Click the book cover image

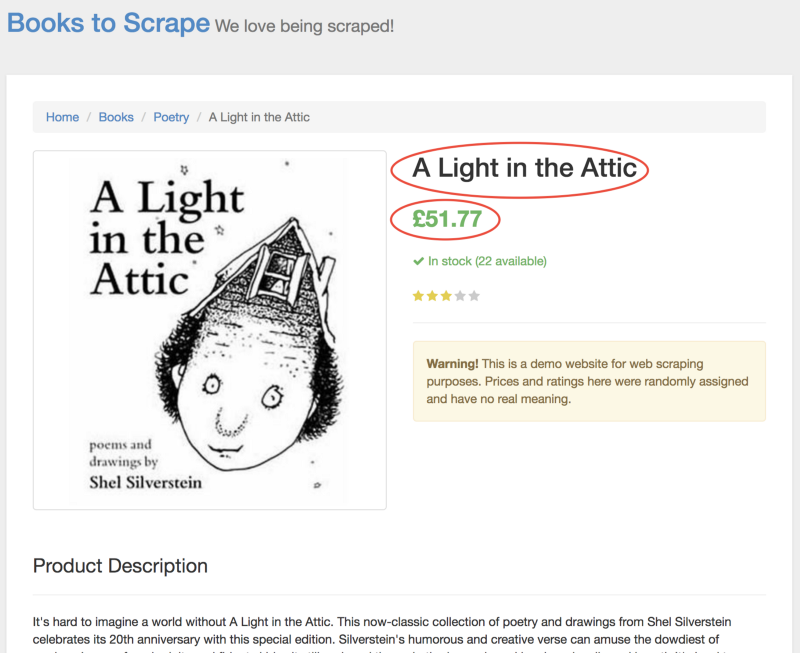pyautogui.click(x=210, y=330)
